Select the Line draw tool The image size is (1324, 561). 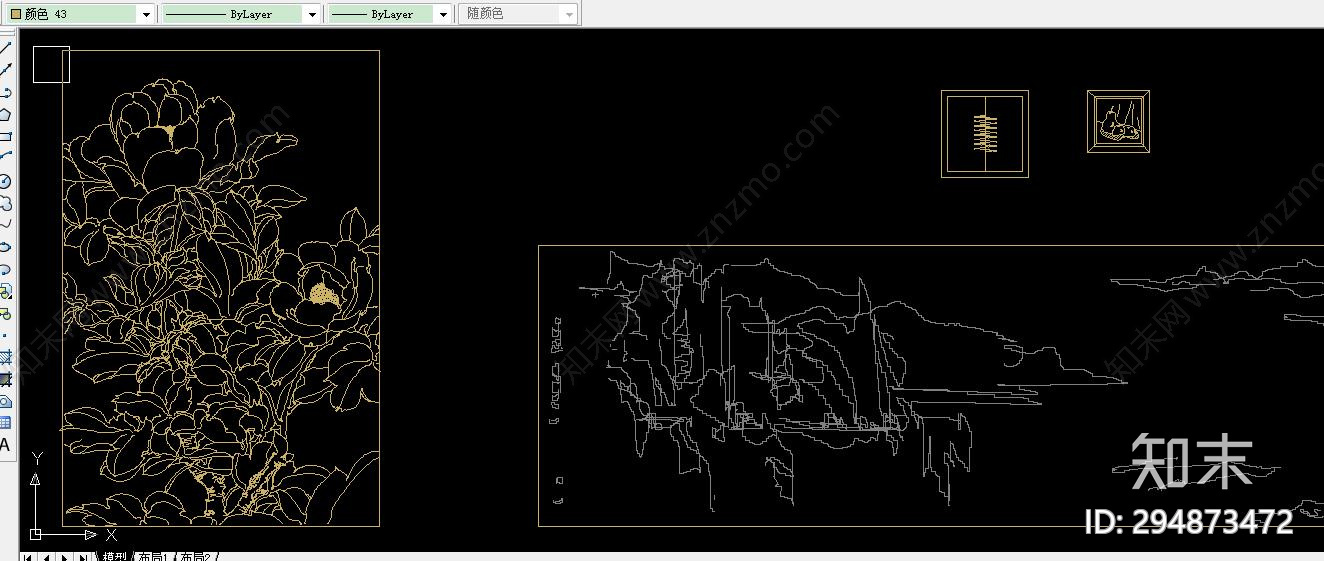tap(6, 48)
